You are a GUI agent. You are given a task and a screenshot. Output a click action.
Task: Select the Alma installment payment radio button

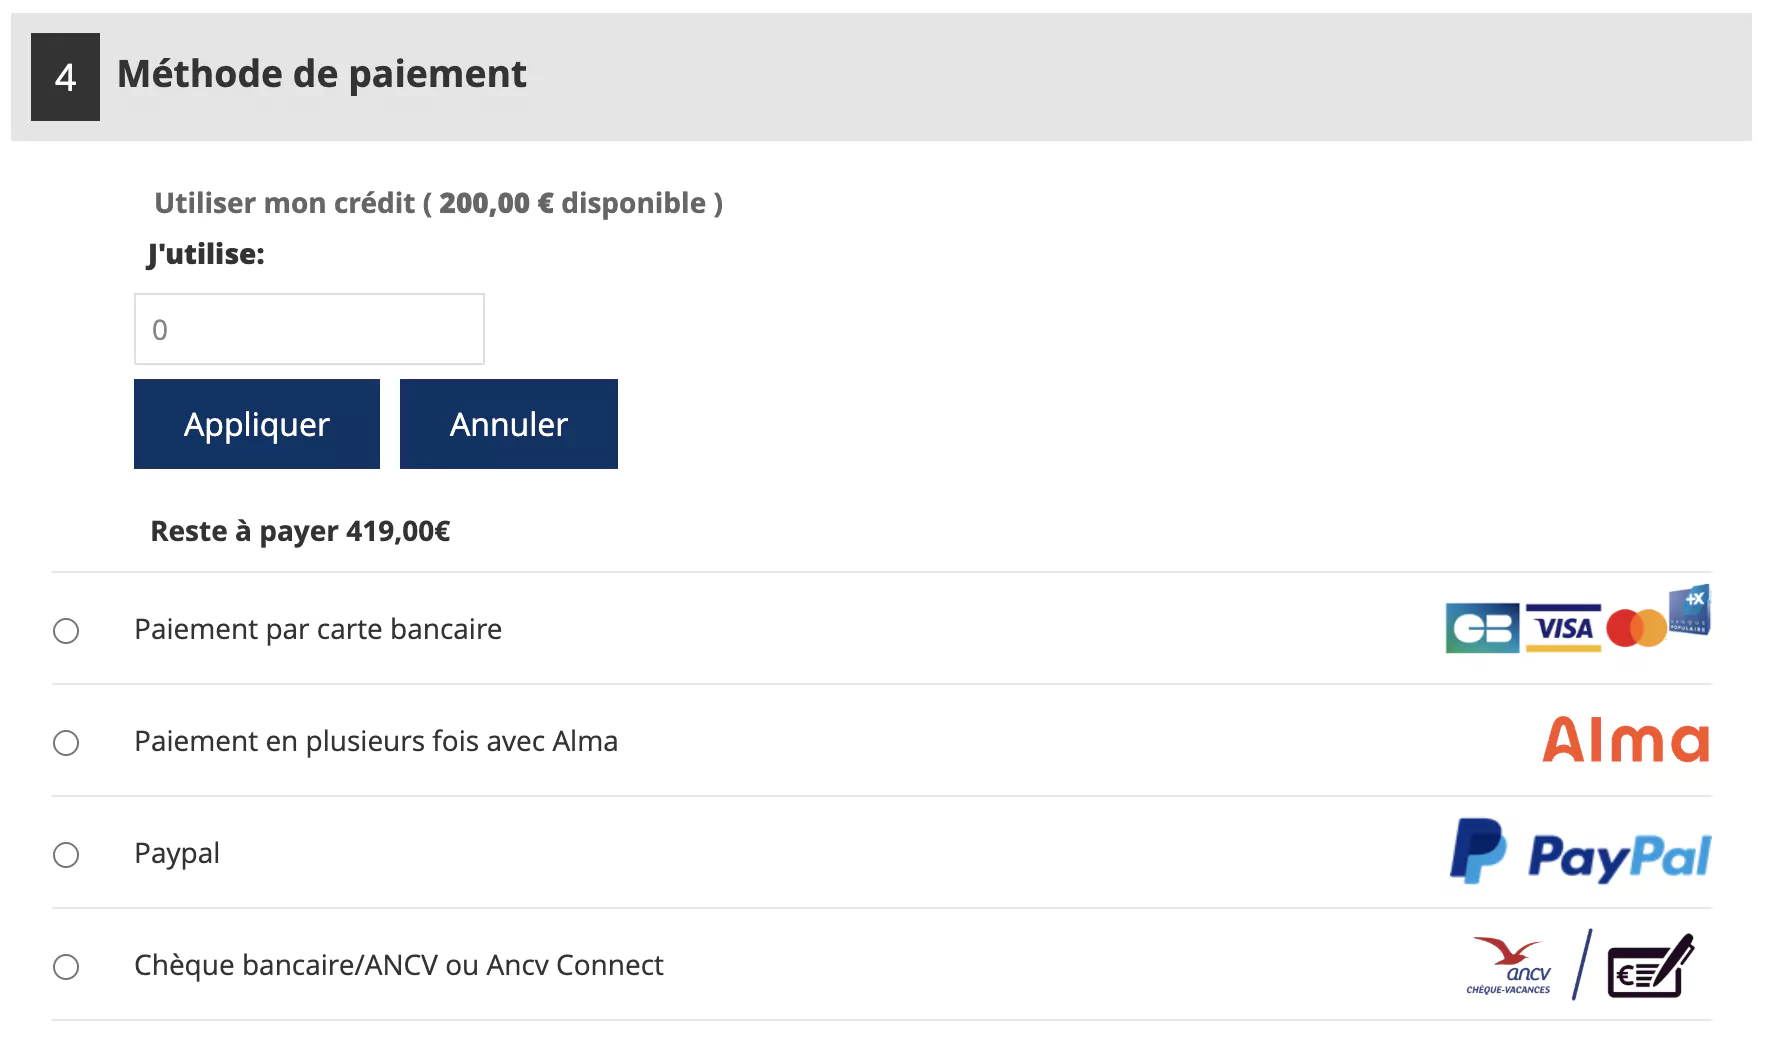click(66, 743)
